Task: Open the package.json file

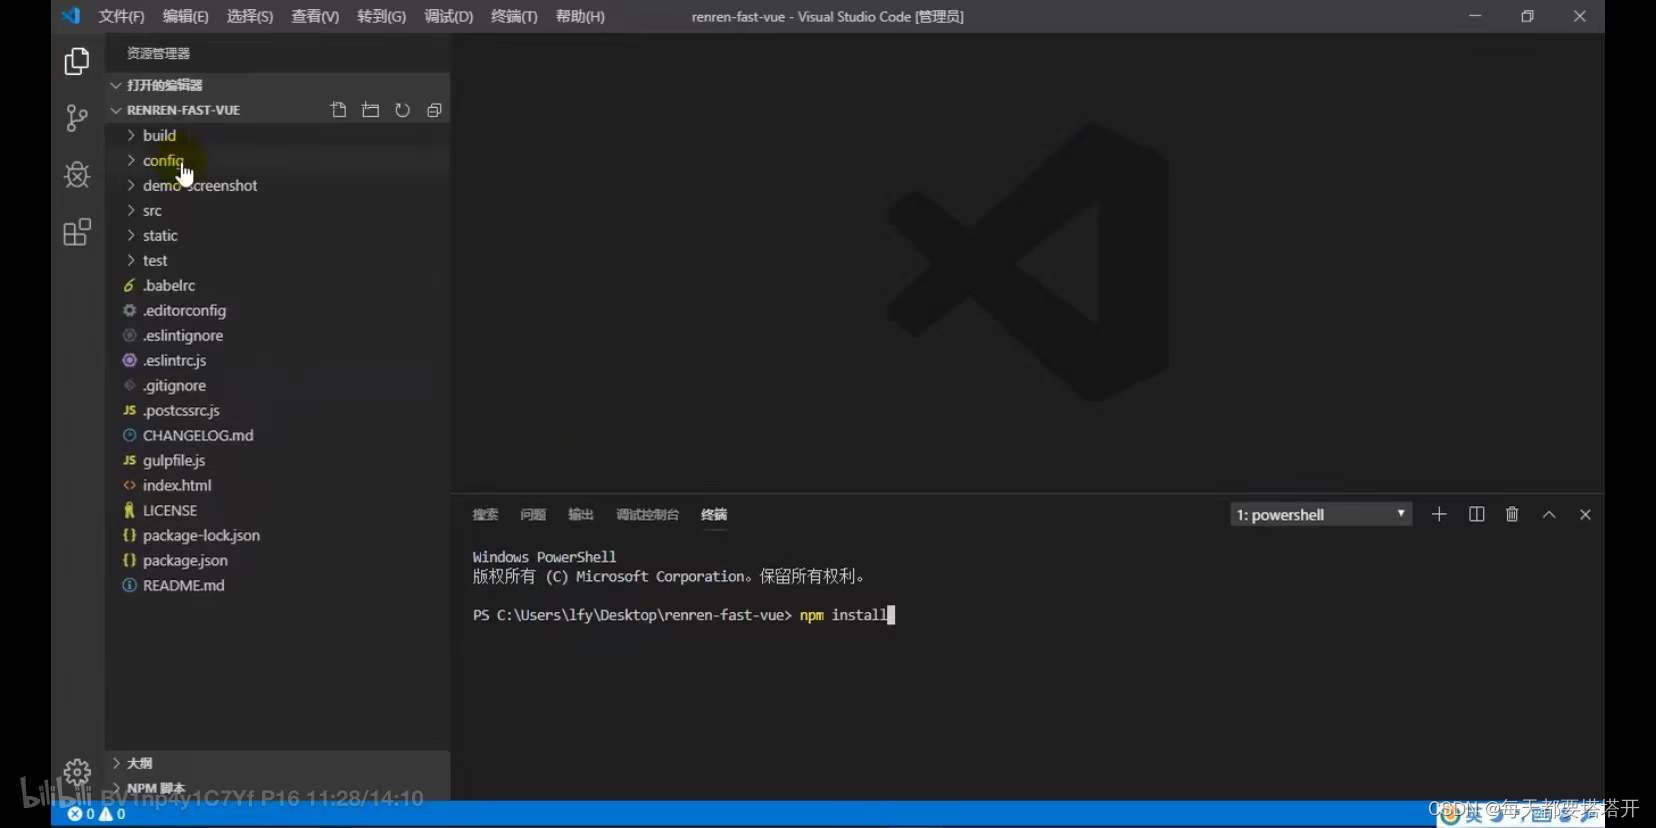Action: point(278,560)
